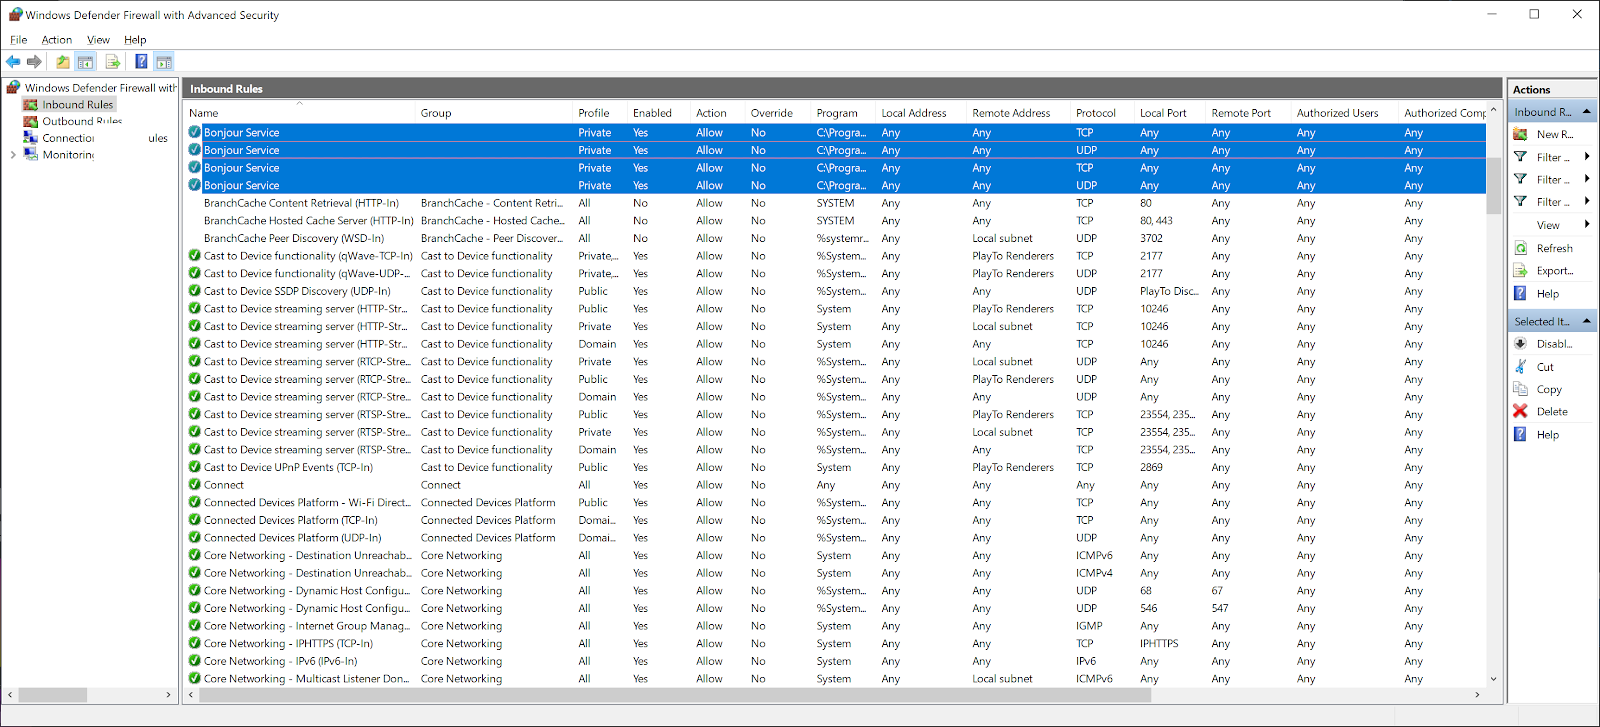Toggle the Show/Hide Console Tree button
Screen dimensions: 1600x727
tap(86, 62)
